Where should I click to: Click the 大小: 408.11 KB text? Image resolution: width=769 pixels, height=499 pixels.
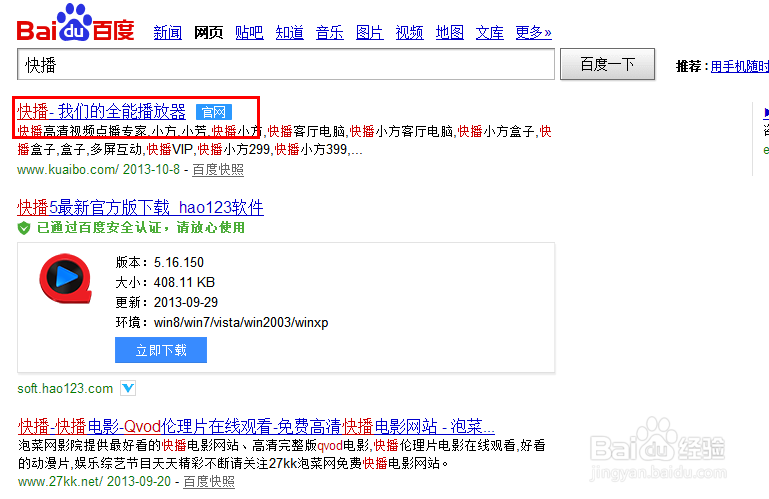click(x=165, y=283)
